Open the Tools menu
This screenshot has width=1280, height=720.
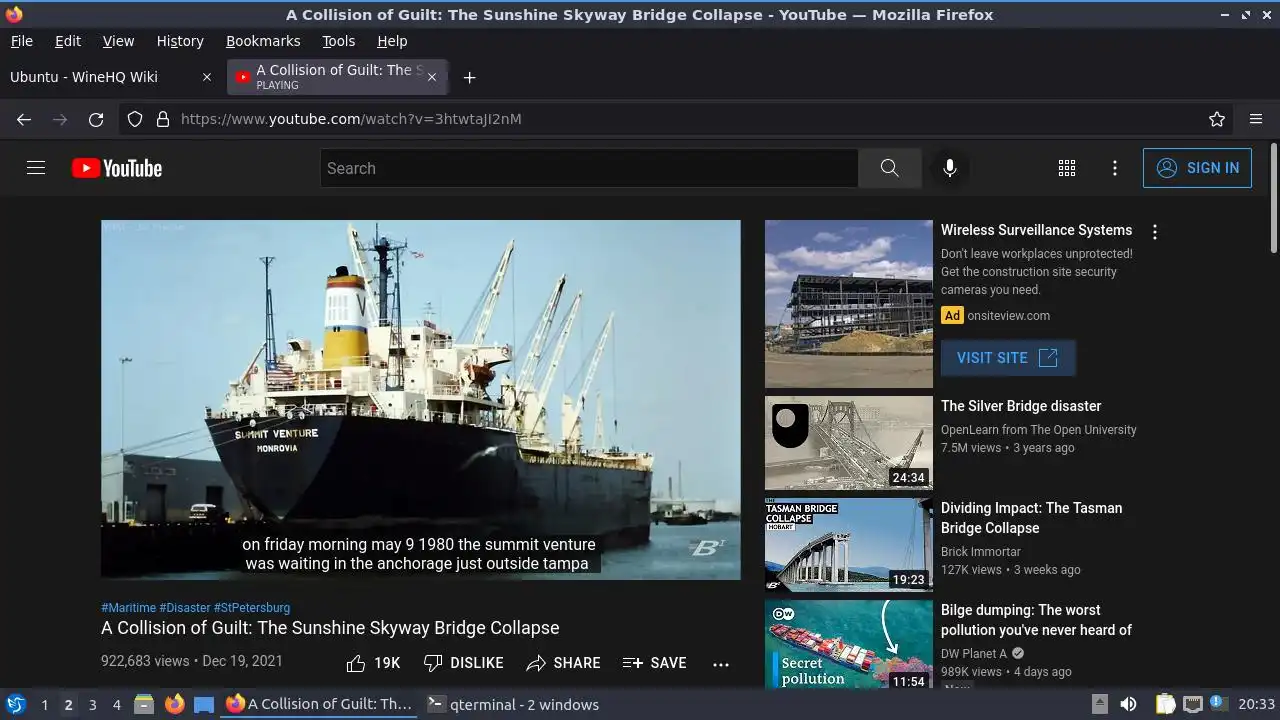[339, 41]
